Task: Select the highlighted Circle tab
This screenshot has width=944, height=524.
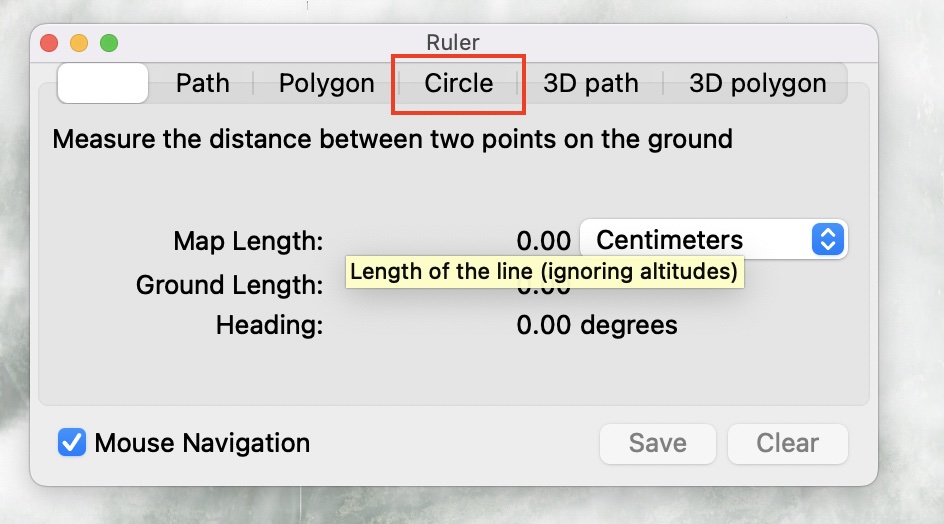Action: pyautogui.click(x=459, y=83)
